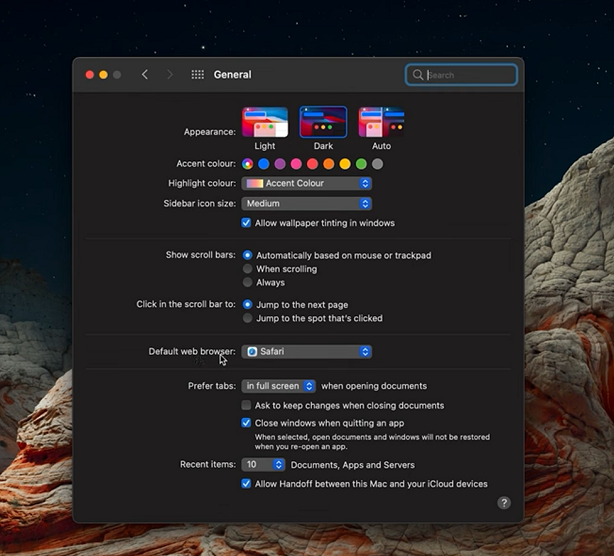Select the Dark appearance thumbnail

click(x=323, y=122)
